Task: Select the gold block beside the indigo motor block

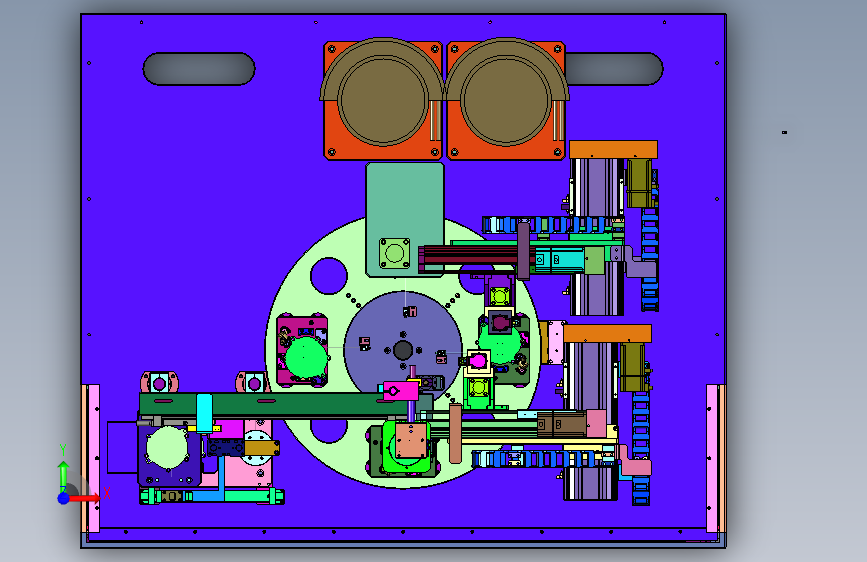Action: click(262, 447)
